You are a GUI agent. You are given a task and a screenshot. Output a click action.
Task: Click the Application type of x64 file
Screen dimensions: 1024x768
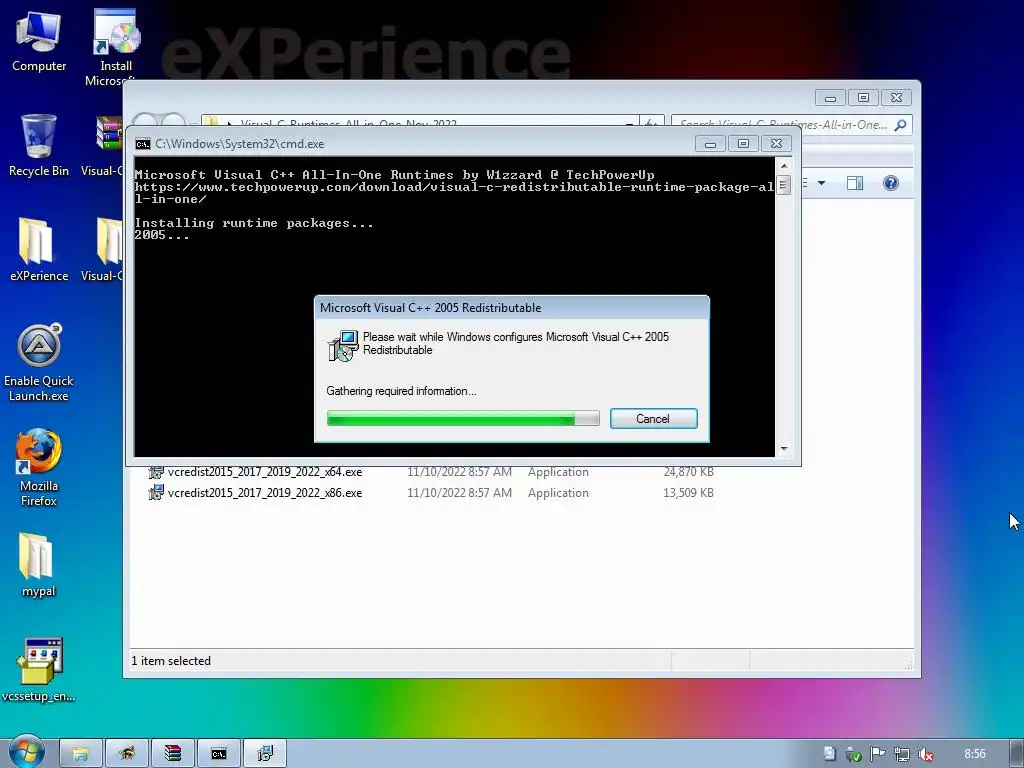click(x=558, y=472)
